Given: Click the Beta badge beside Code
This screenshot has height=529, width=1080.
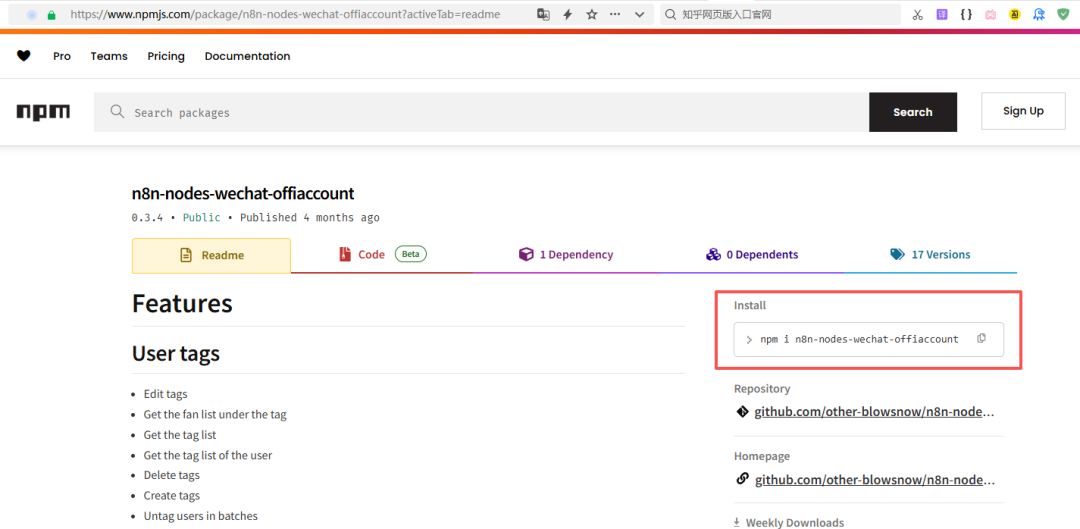Looking at the screenshot, I should coord(411,254).
